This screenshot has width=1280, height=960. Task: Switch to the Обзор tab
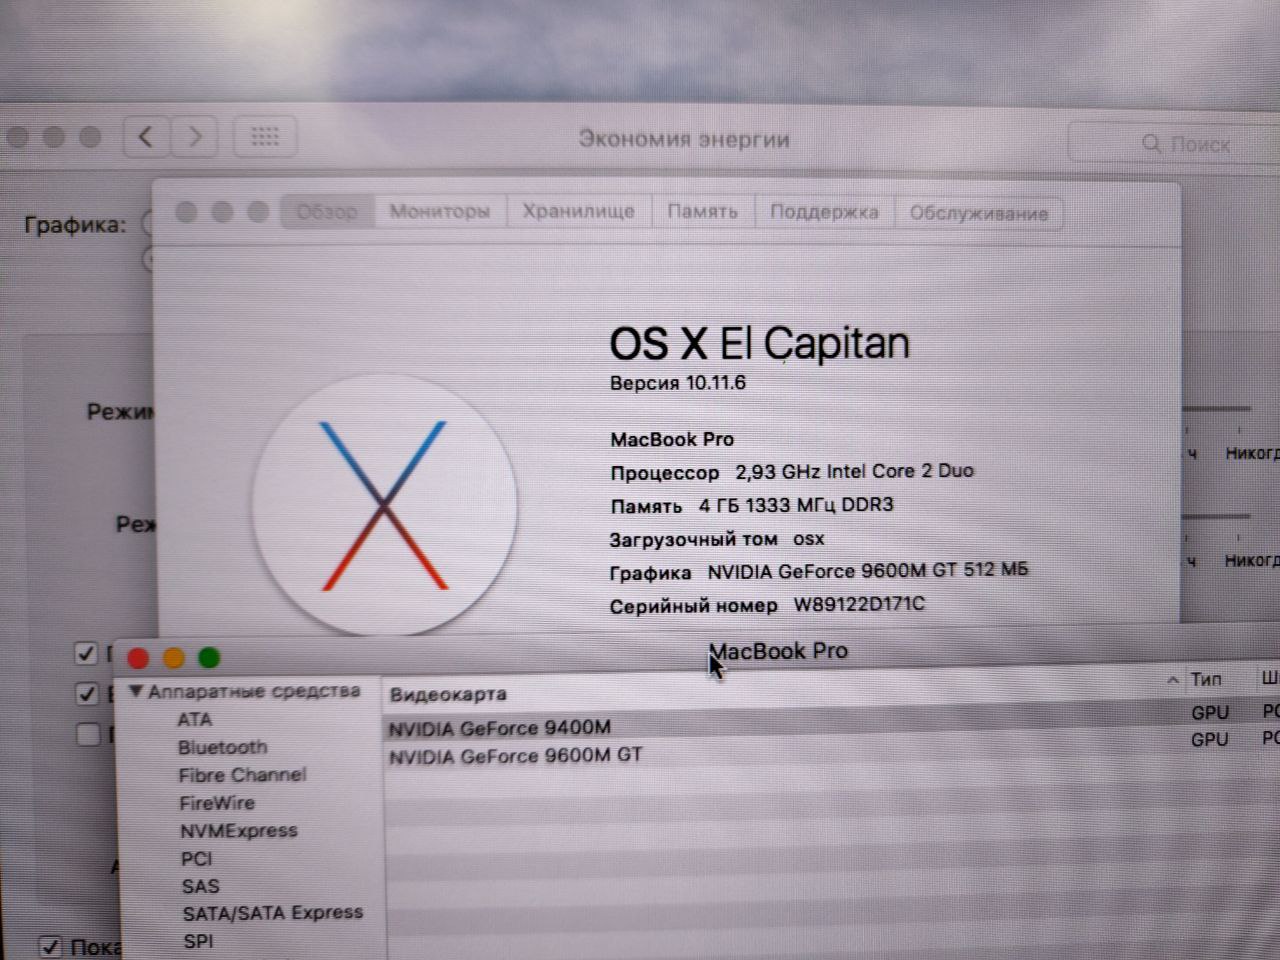click(327, 212)
